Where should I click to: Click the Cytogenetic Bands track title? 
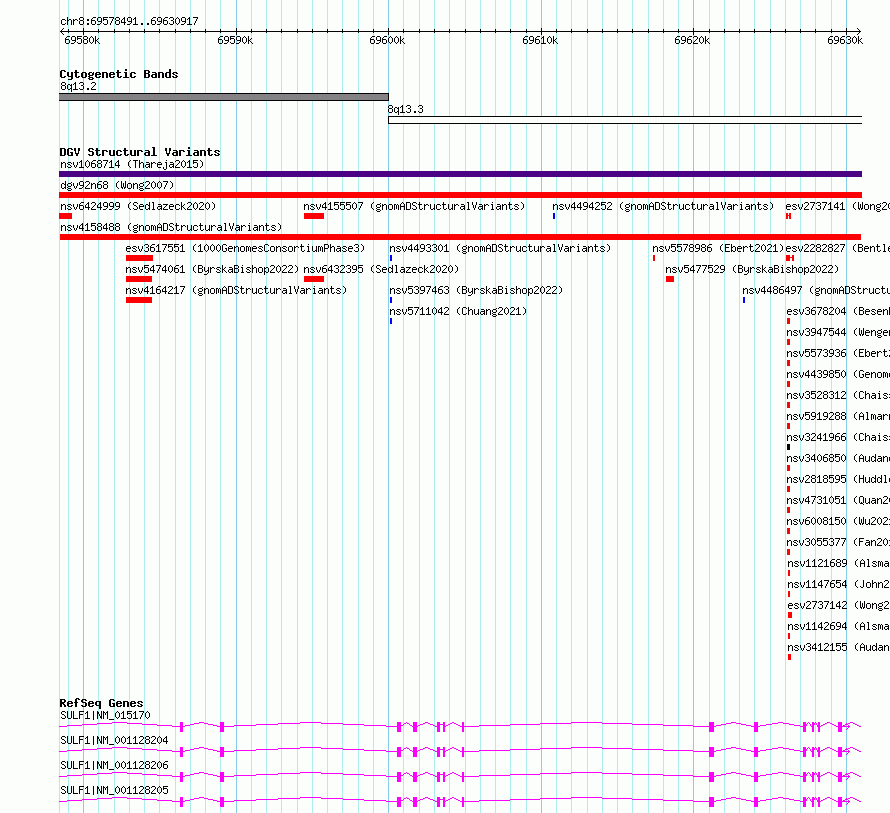point(119,74)
